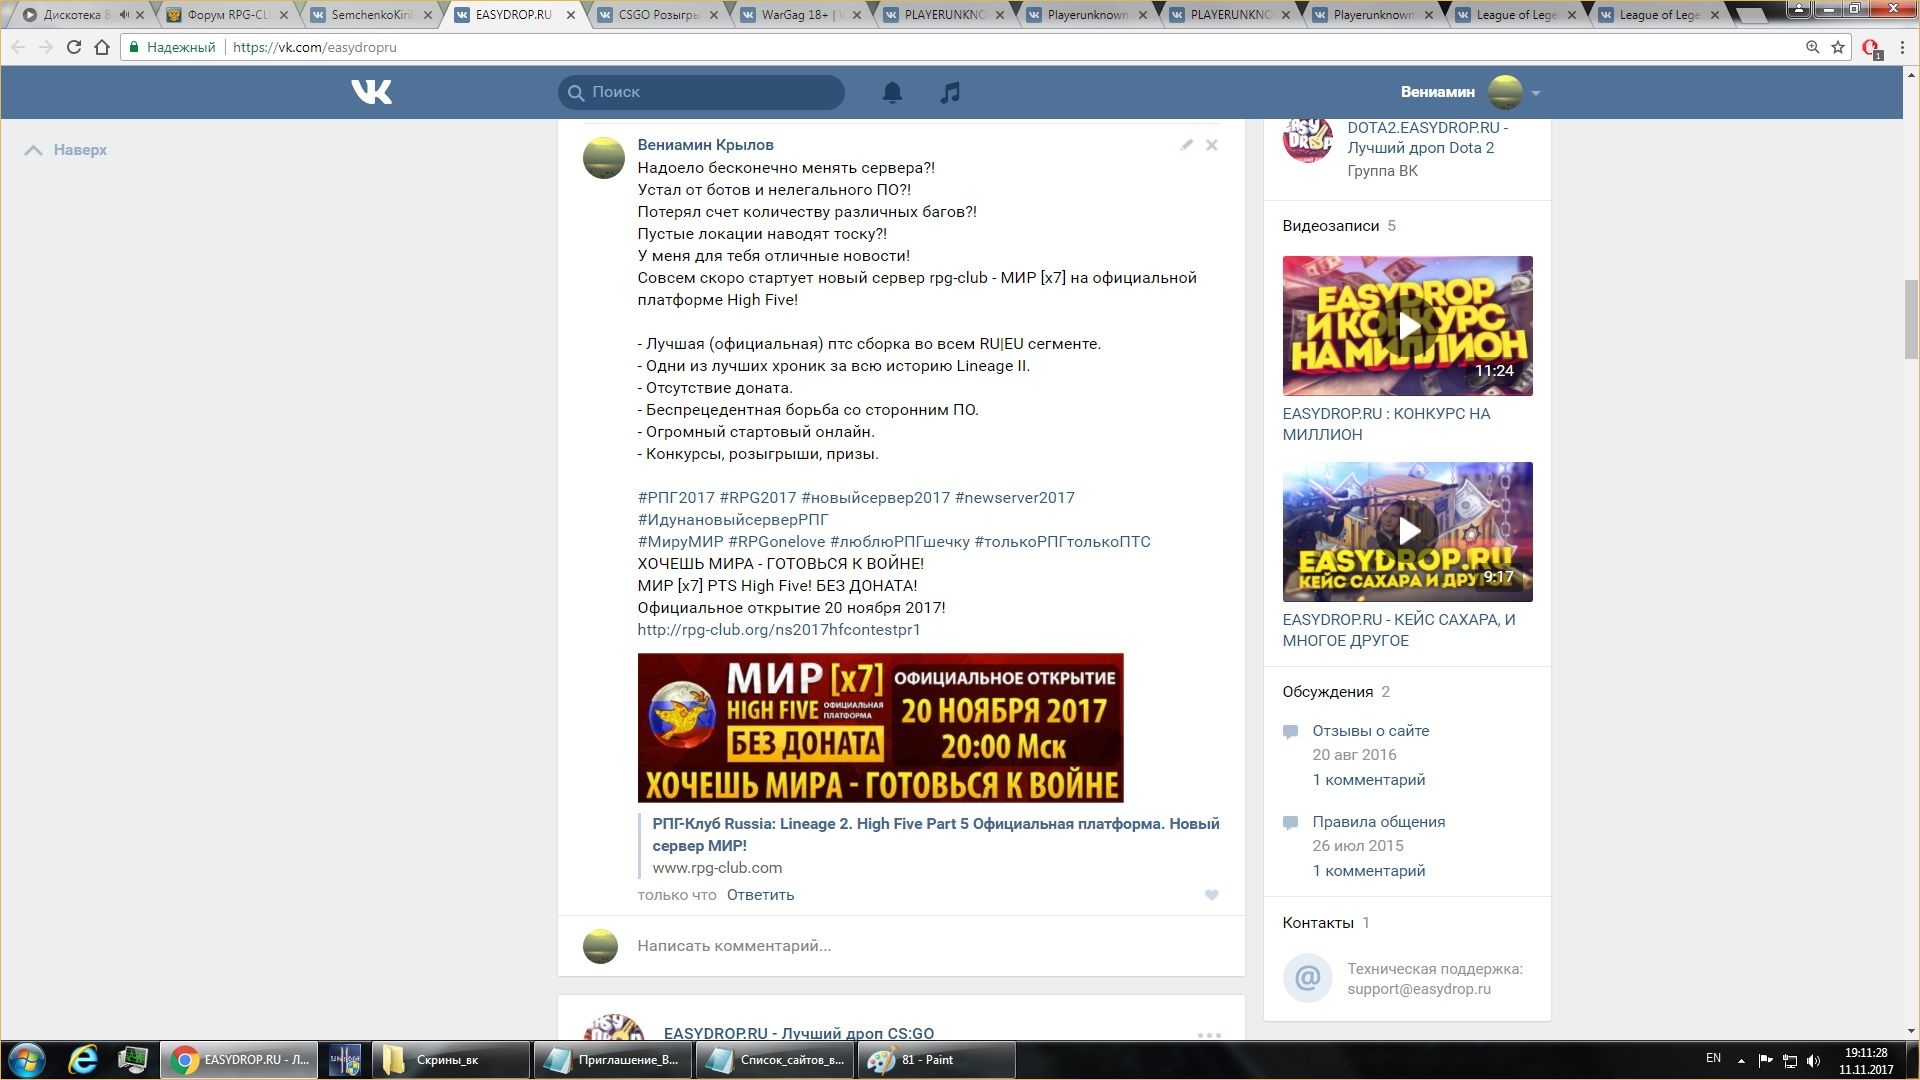The image size is (1920, 1080).
Task: Like the comment with heart icon
Action: (1211, 895)
